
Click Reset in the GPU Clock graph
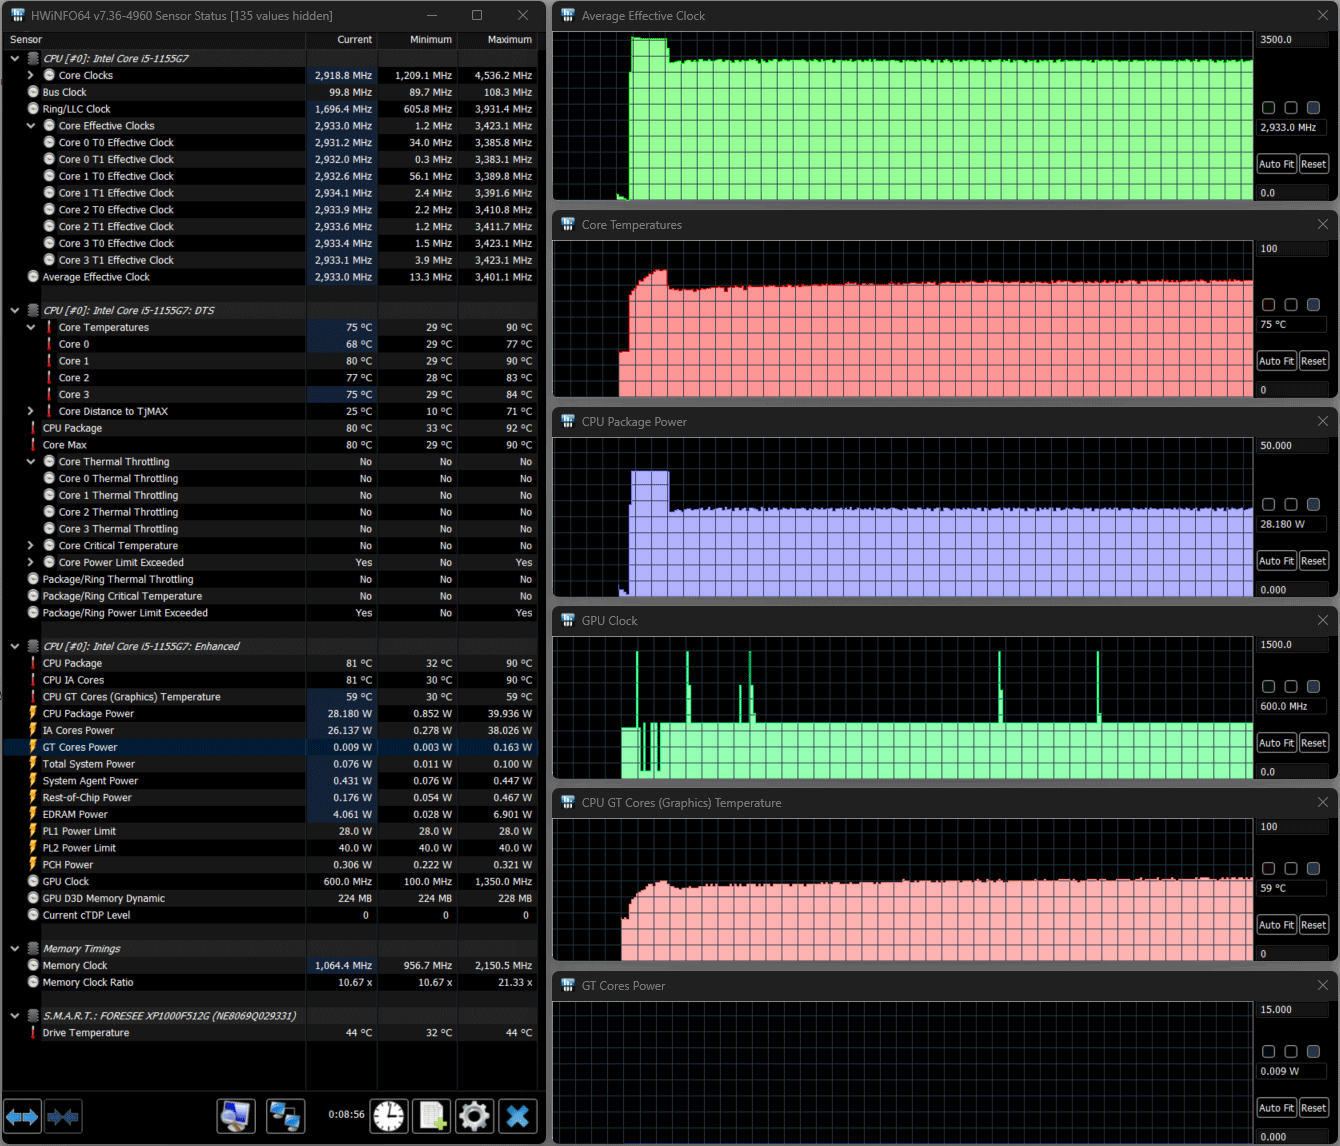tap(1313, 743)
